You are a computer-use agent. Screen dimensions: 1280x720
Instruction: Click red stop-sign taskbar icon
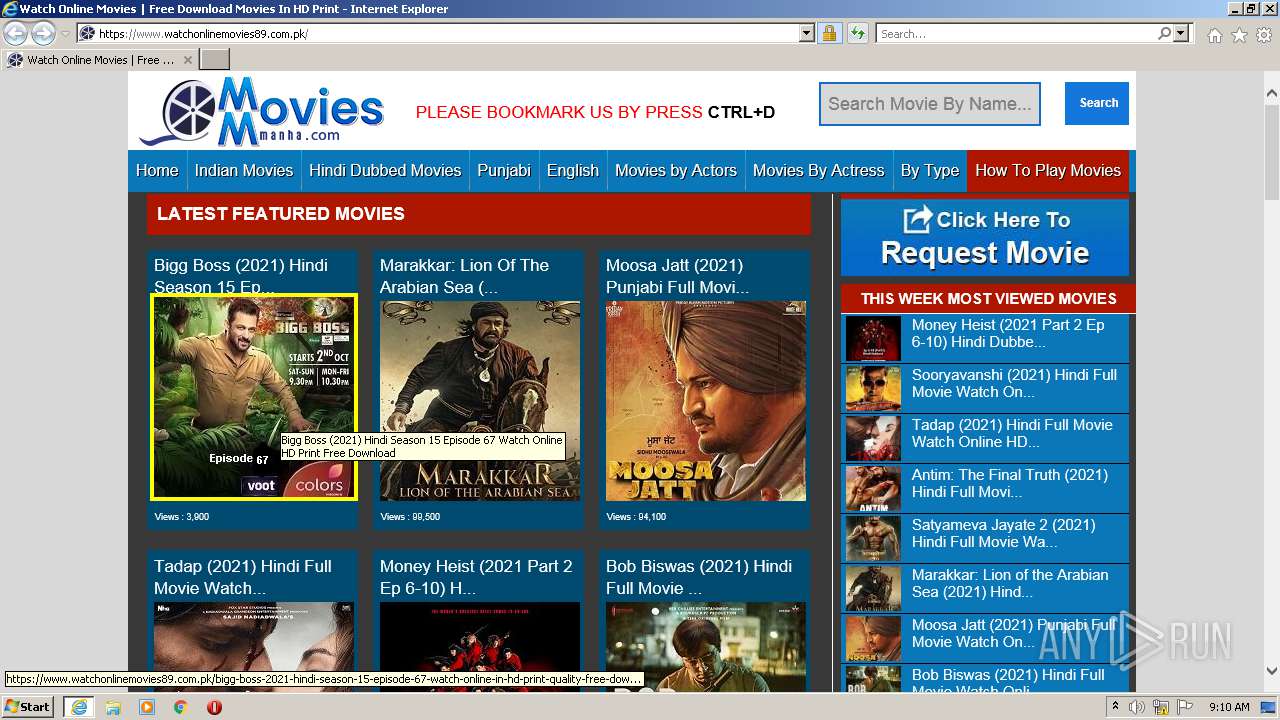pyautogui.click(x=214, y=707)
